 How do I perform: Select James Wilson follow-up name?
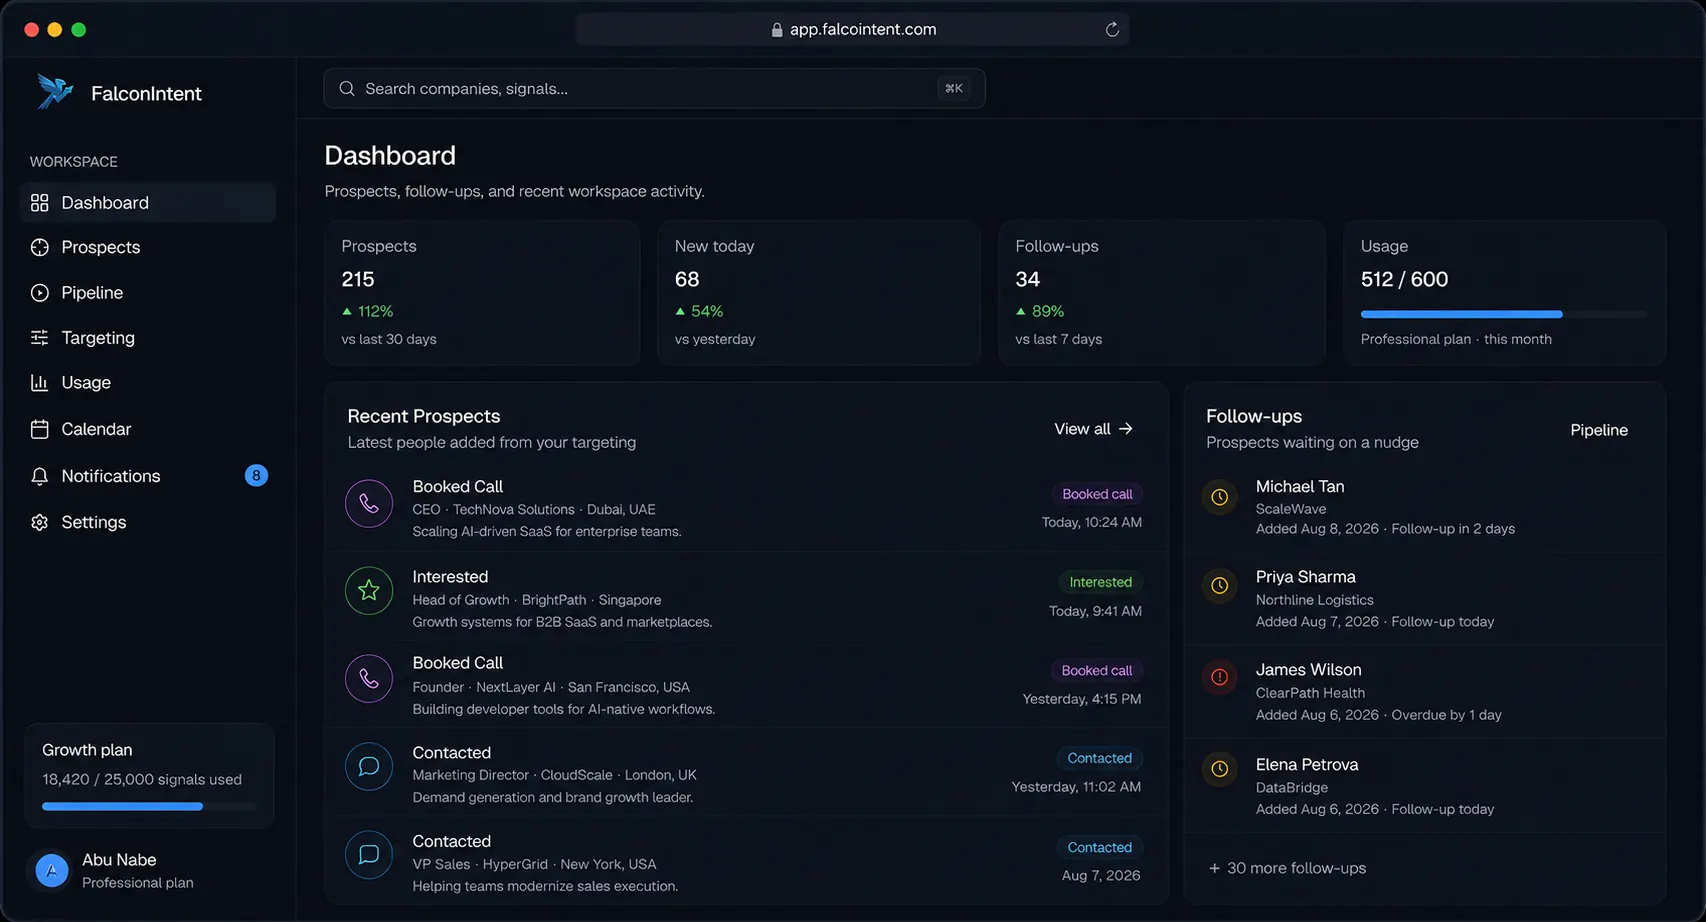tap(1308, 670)
